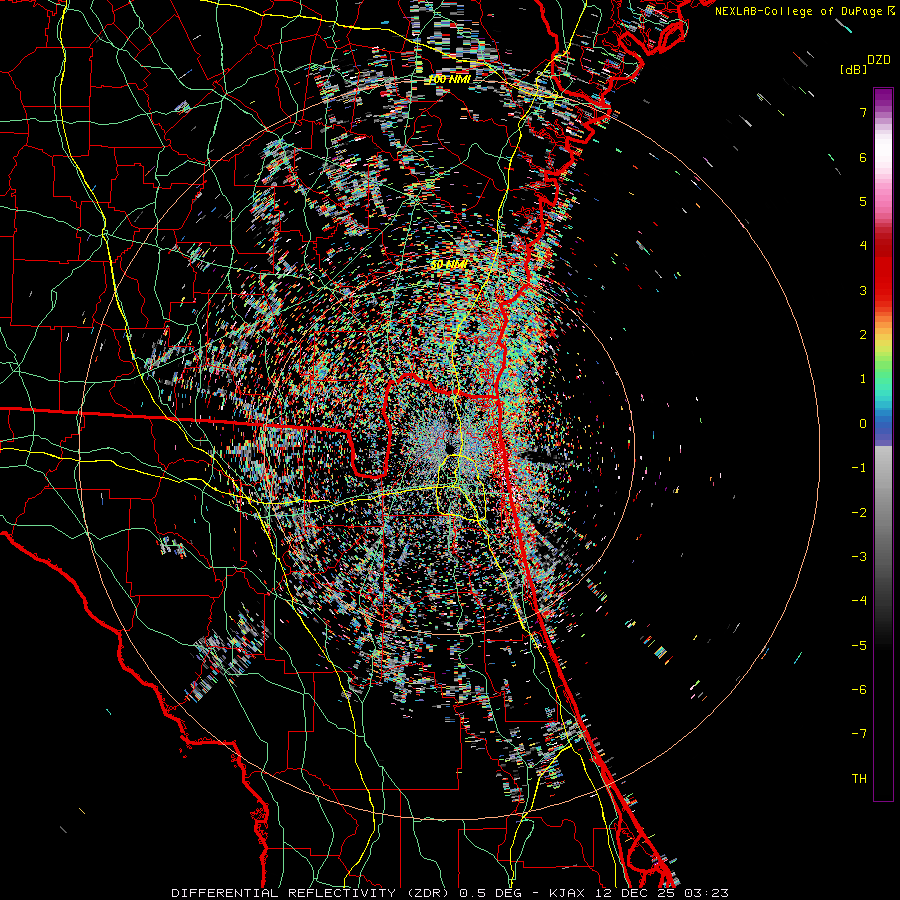Image resolution: width=900 pixels, height=900 pixels.
Task: Click the 5 value on the dB scale
Action: pyautogui.click(x=863, y=201)
